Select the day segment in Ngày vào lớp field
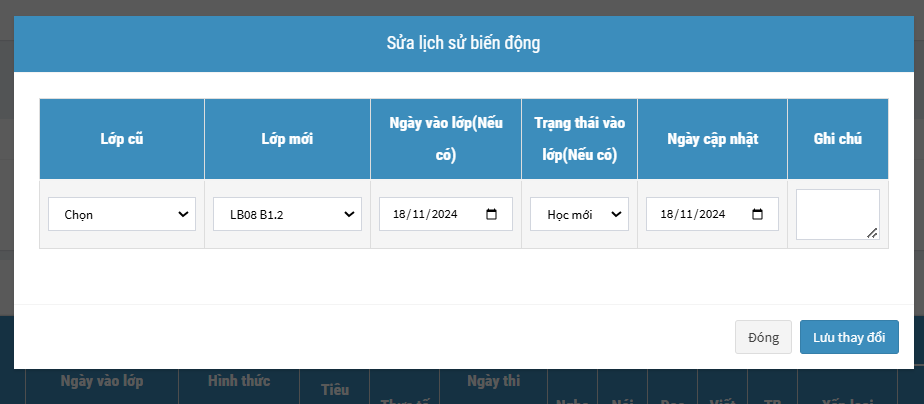This screenshot has width=924, height=404. (399, 214)
